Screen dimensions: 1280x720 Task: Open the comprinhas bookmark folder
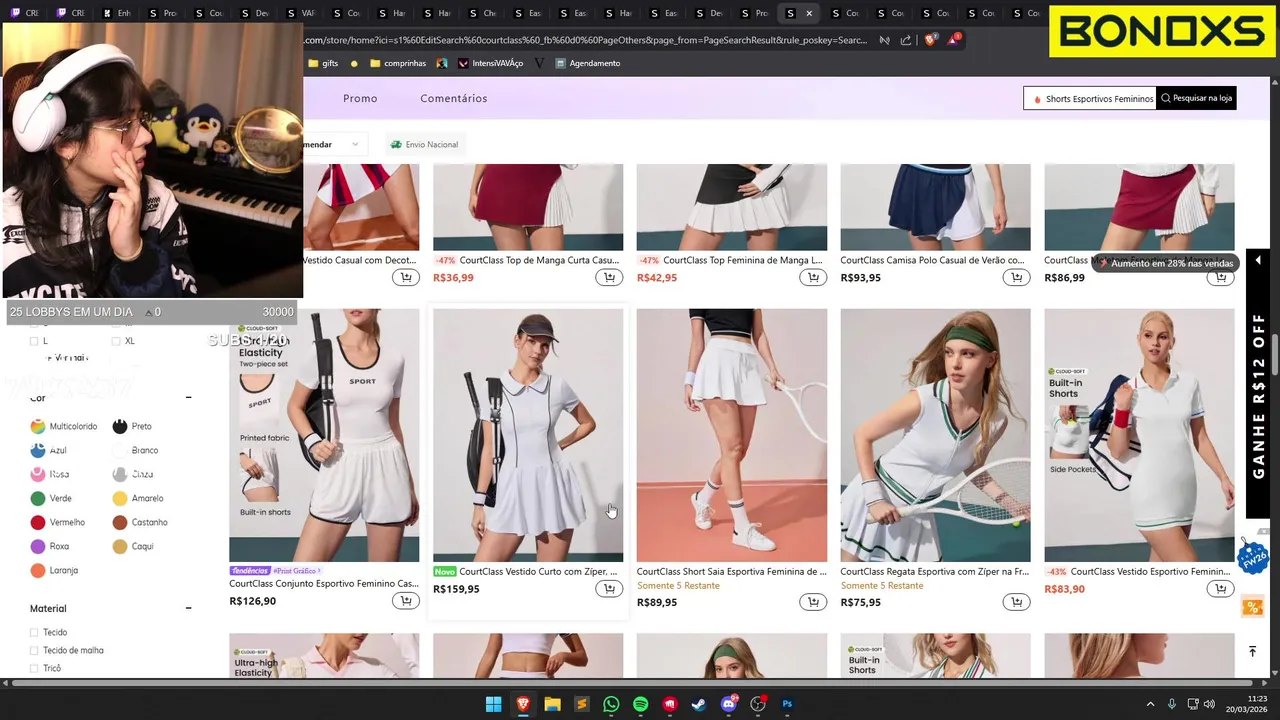click(x=398, y=63)
